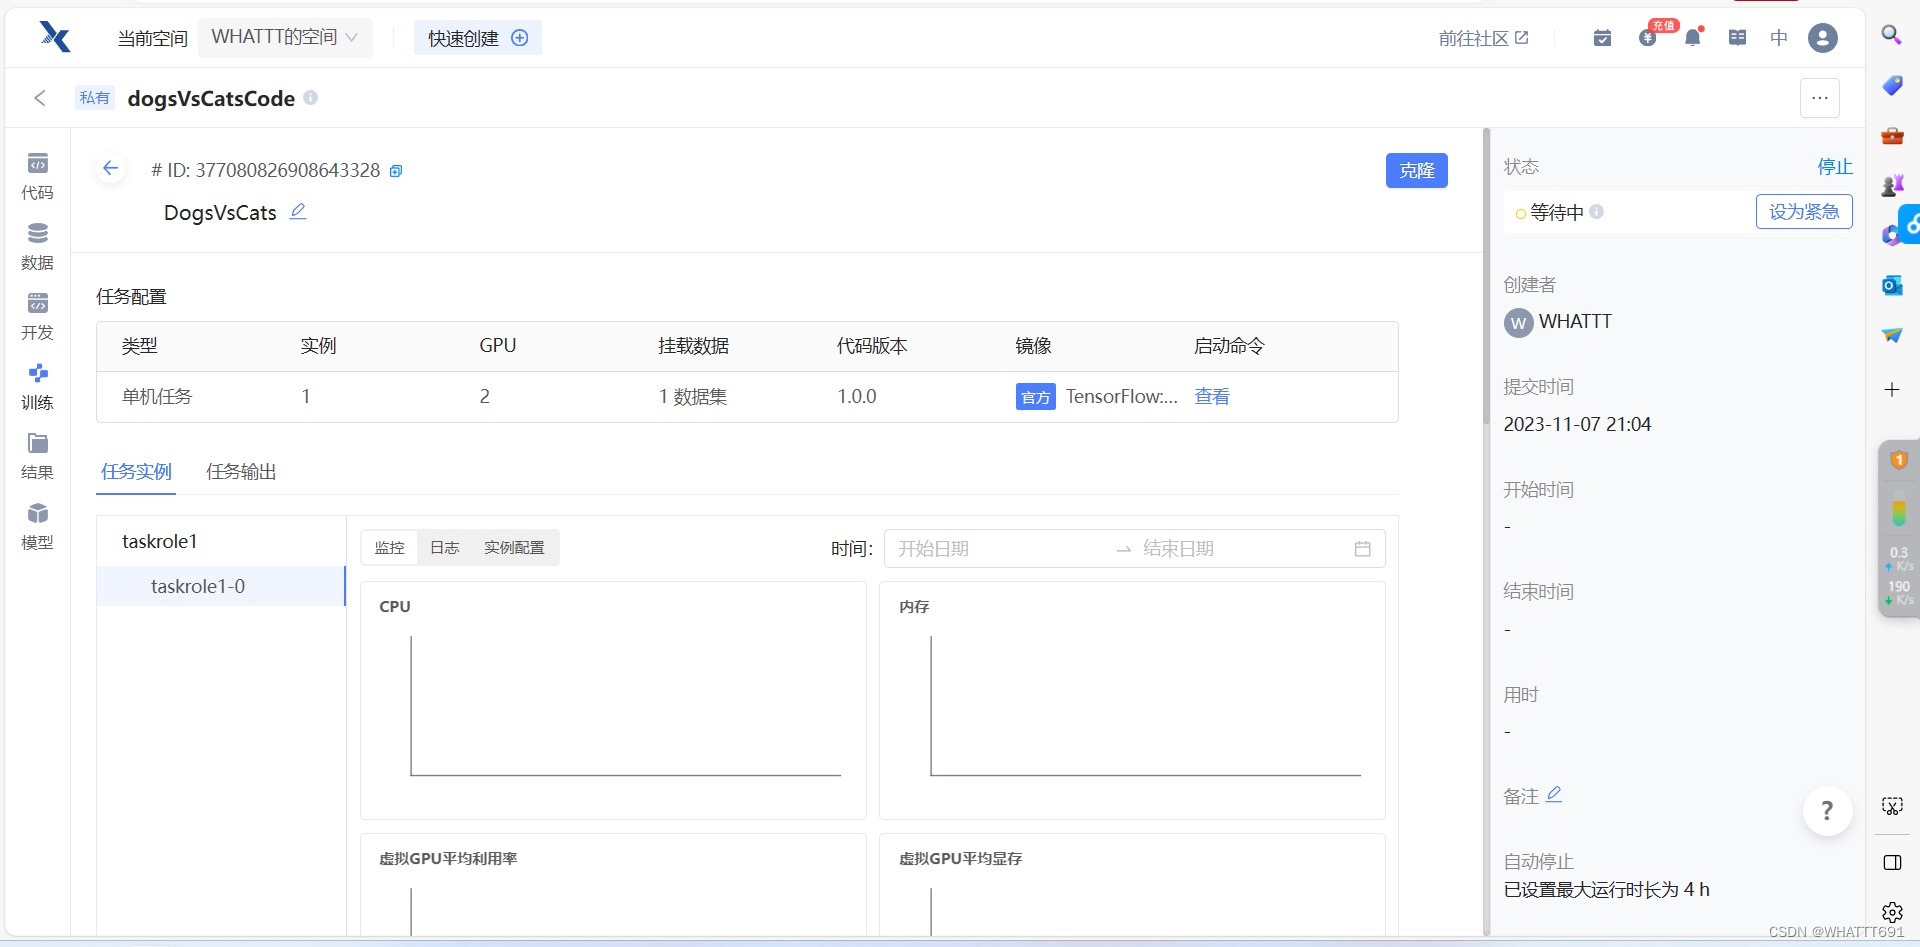This screenshot has width=1920, height=947.
Task: Open the 结果 (Results) sidebar section
Action: (x=37, y=457)
